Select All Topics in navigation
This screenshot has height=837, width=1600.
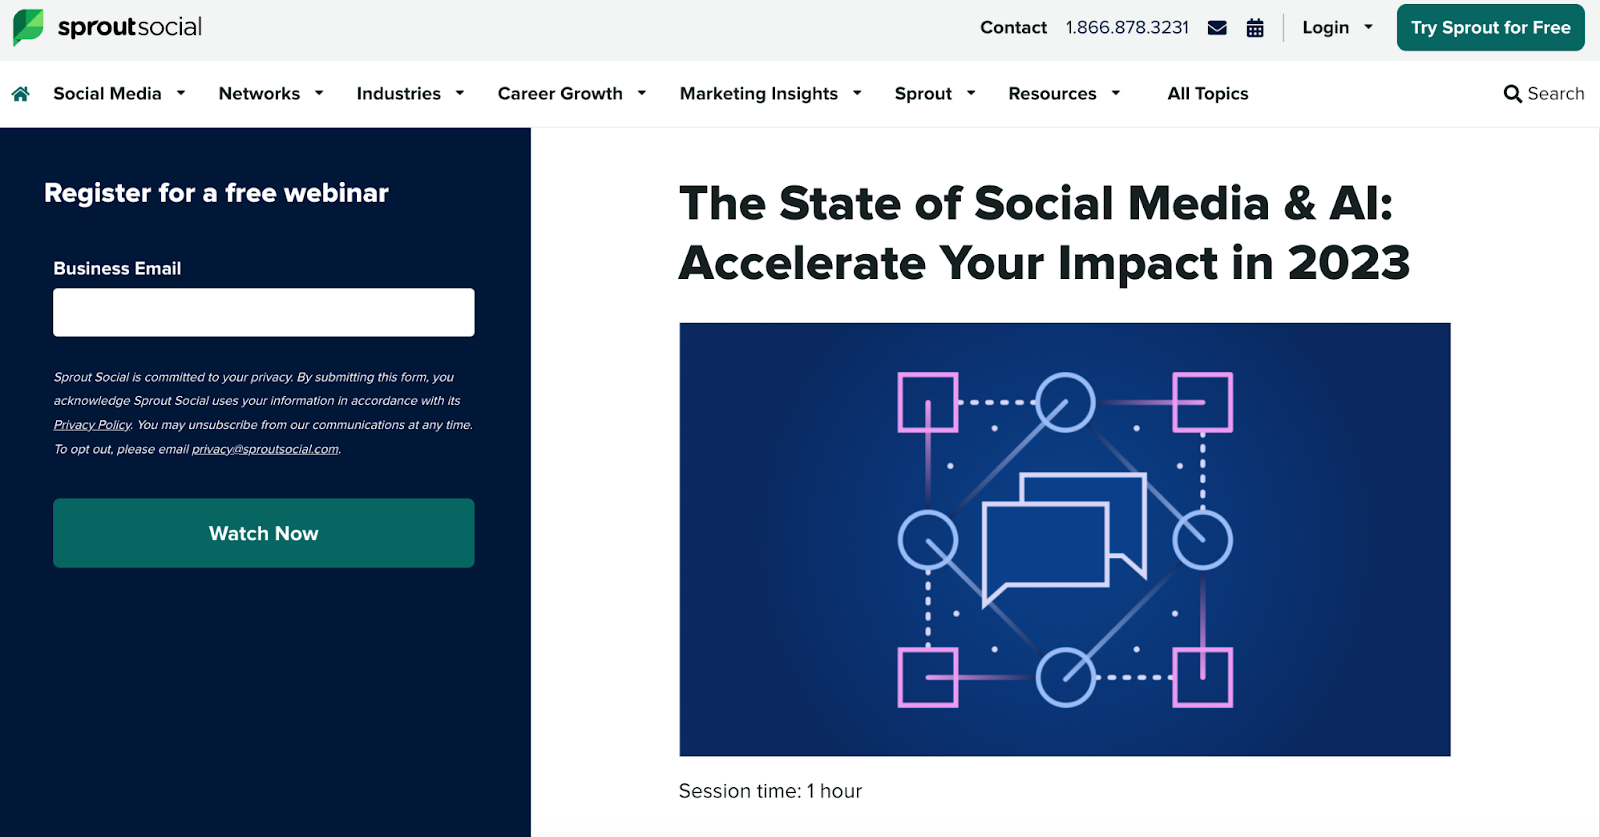(x=1208, y=94)
